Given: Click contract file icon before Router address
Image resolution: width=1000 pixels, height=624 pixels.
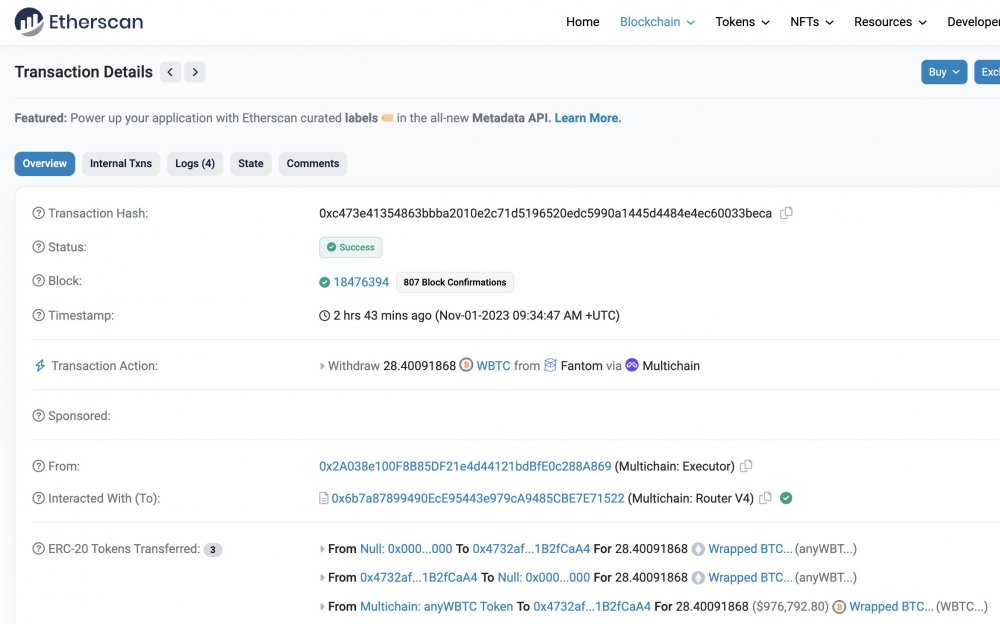Looking at the screenshot, I should pyautogui.click(x=323, y=498).
